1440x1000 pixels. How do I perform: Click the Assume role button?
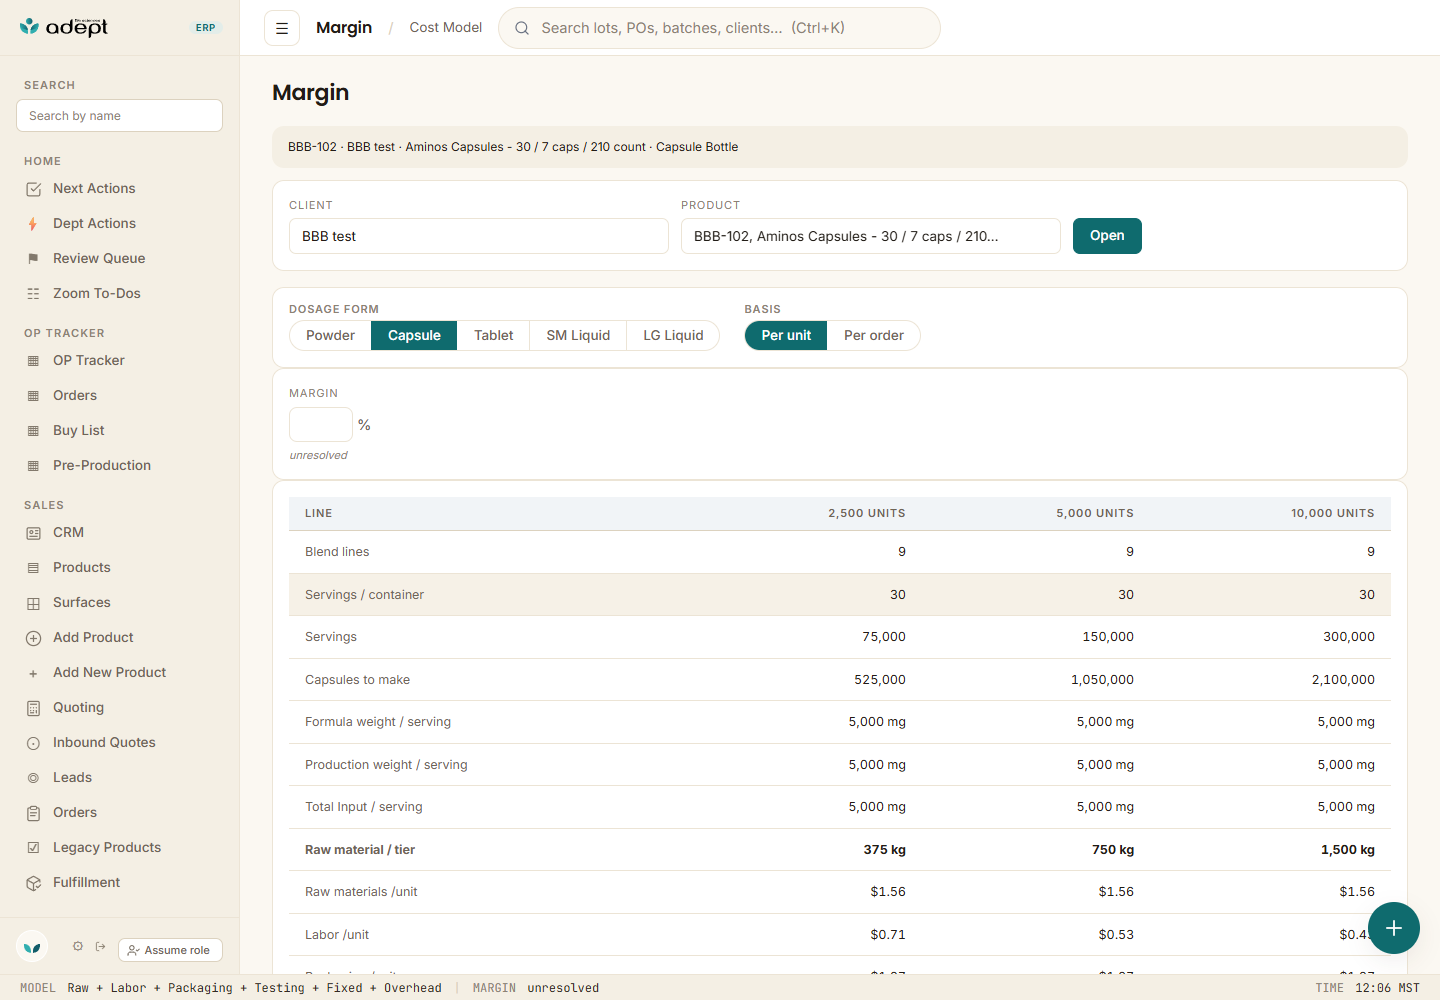tap(170, 950)
